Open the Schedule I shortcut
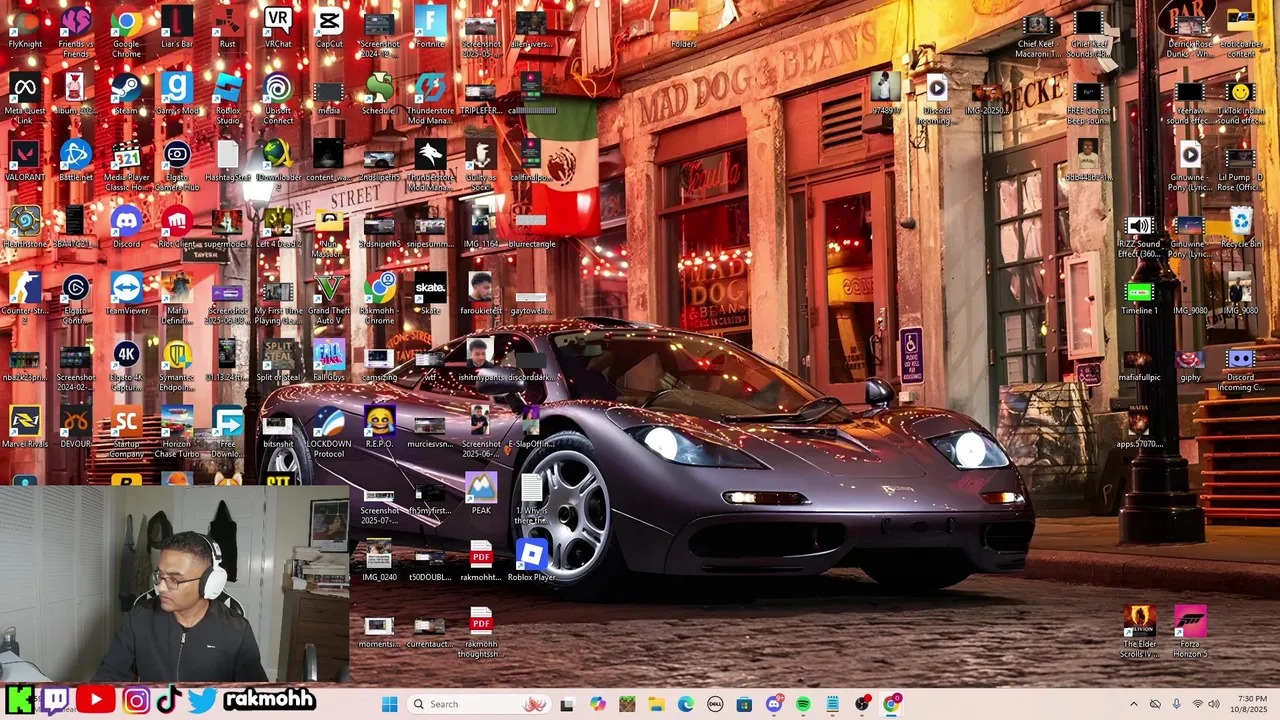This screenshot has width=1280, height=720. 379,95
